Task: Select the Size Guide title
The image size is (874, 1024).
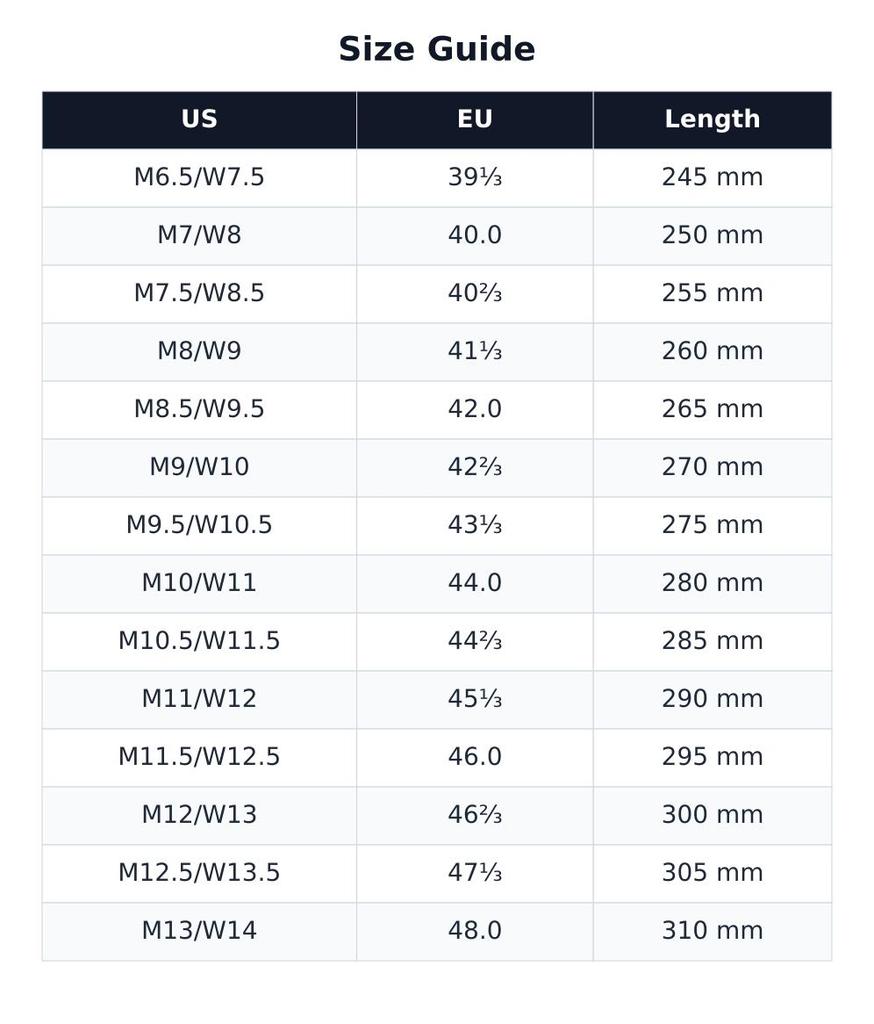Action: coord(437,49)
